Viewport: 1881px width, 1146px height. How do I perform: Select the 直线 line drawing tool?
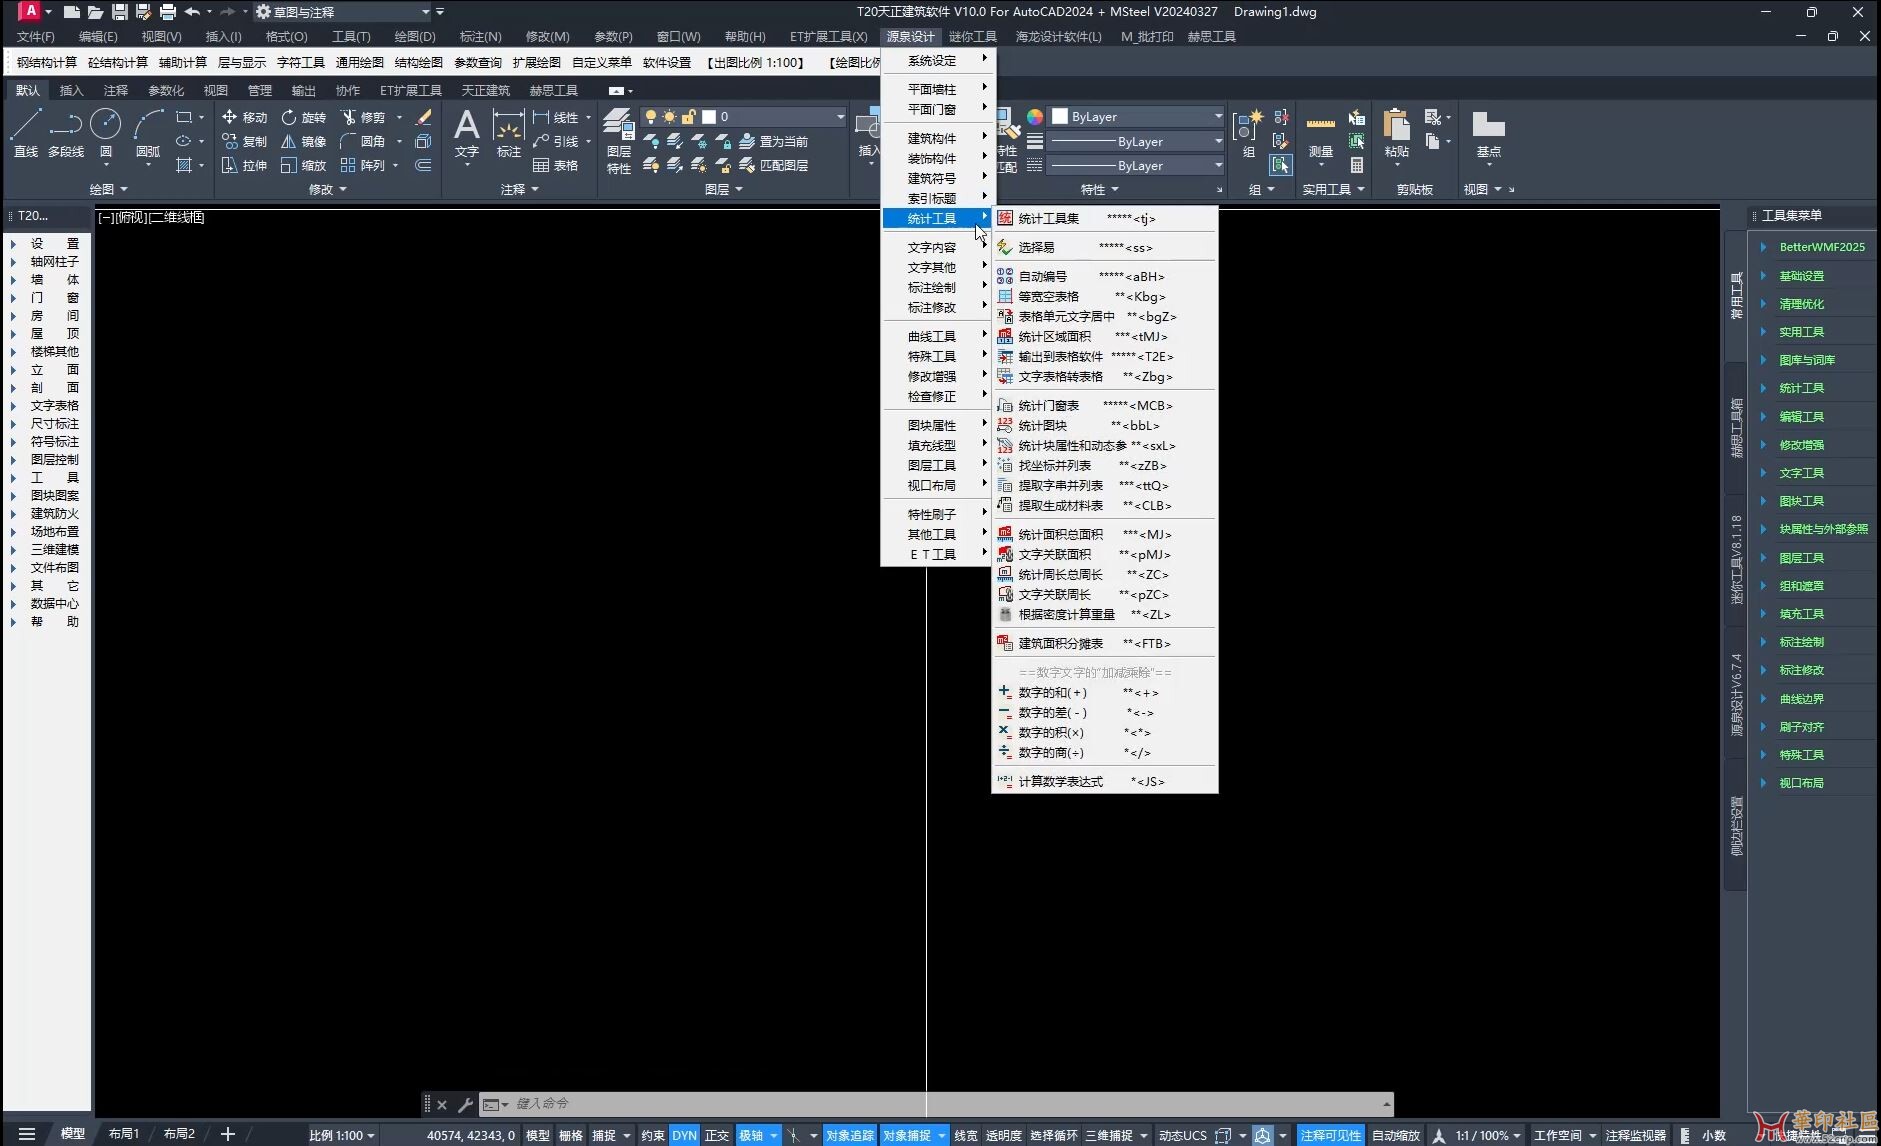25,133
